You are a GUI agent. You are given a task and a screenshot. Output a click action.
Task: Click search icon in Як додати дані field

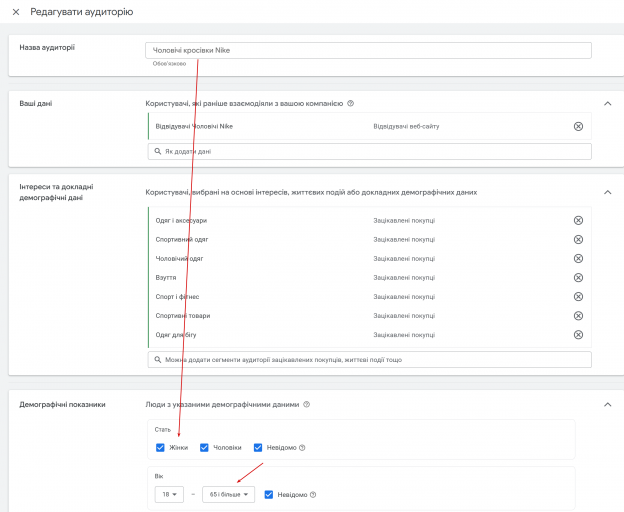158,152
